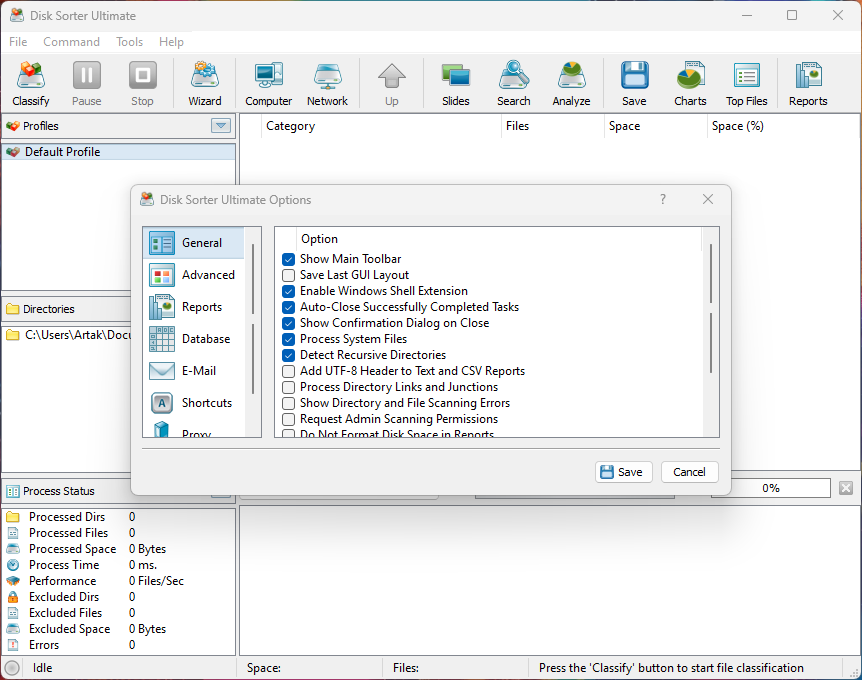Click the Save button in Options dialog

pyautogui.click(x=623, y=472)
